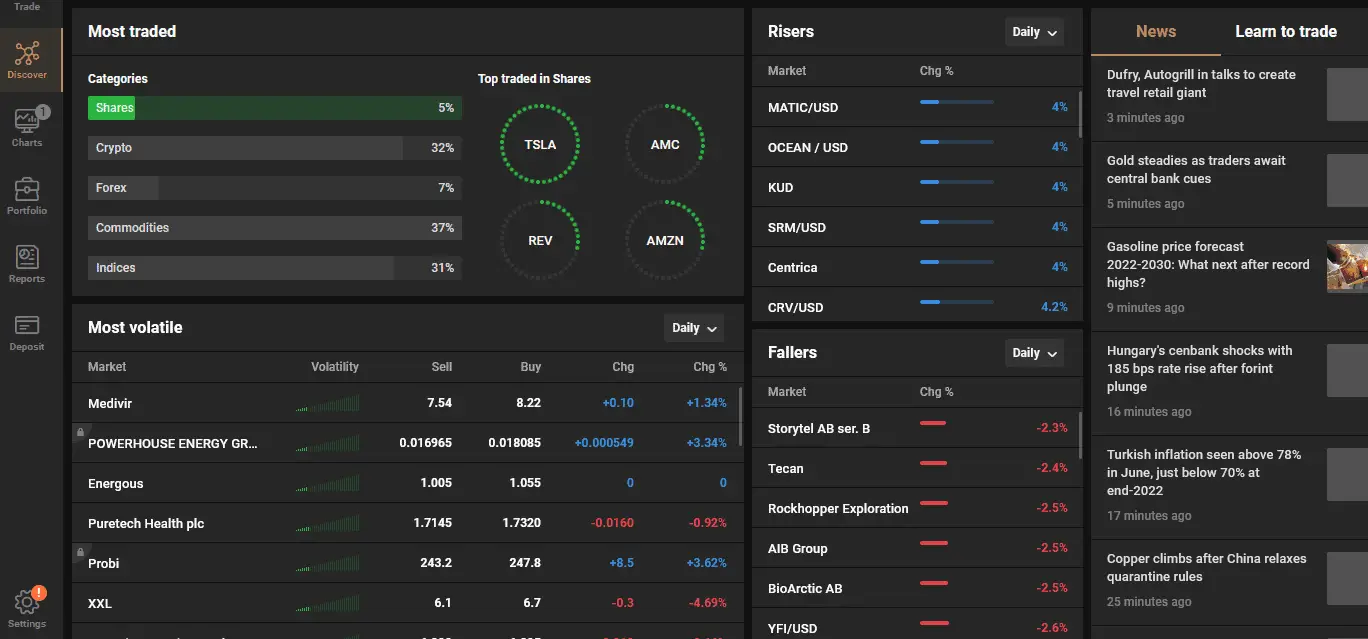Sort Most volatile by Sell column
The image size is (1368, 639).
tap(442, 367)
